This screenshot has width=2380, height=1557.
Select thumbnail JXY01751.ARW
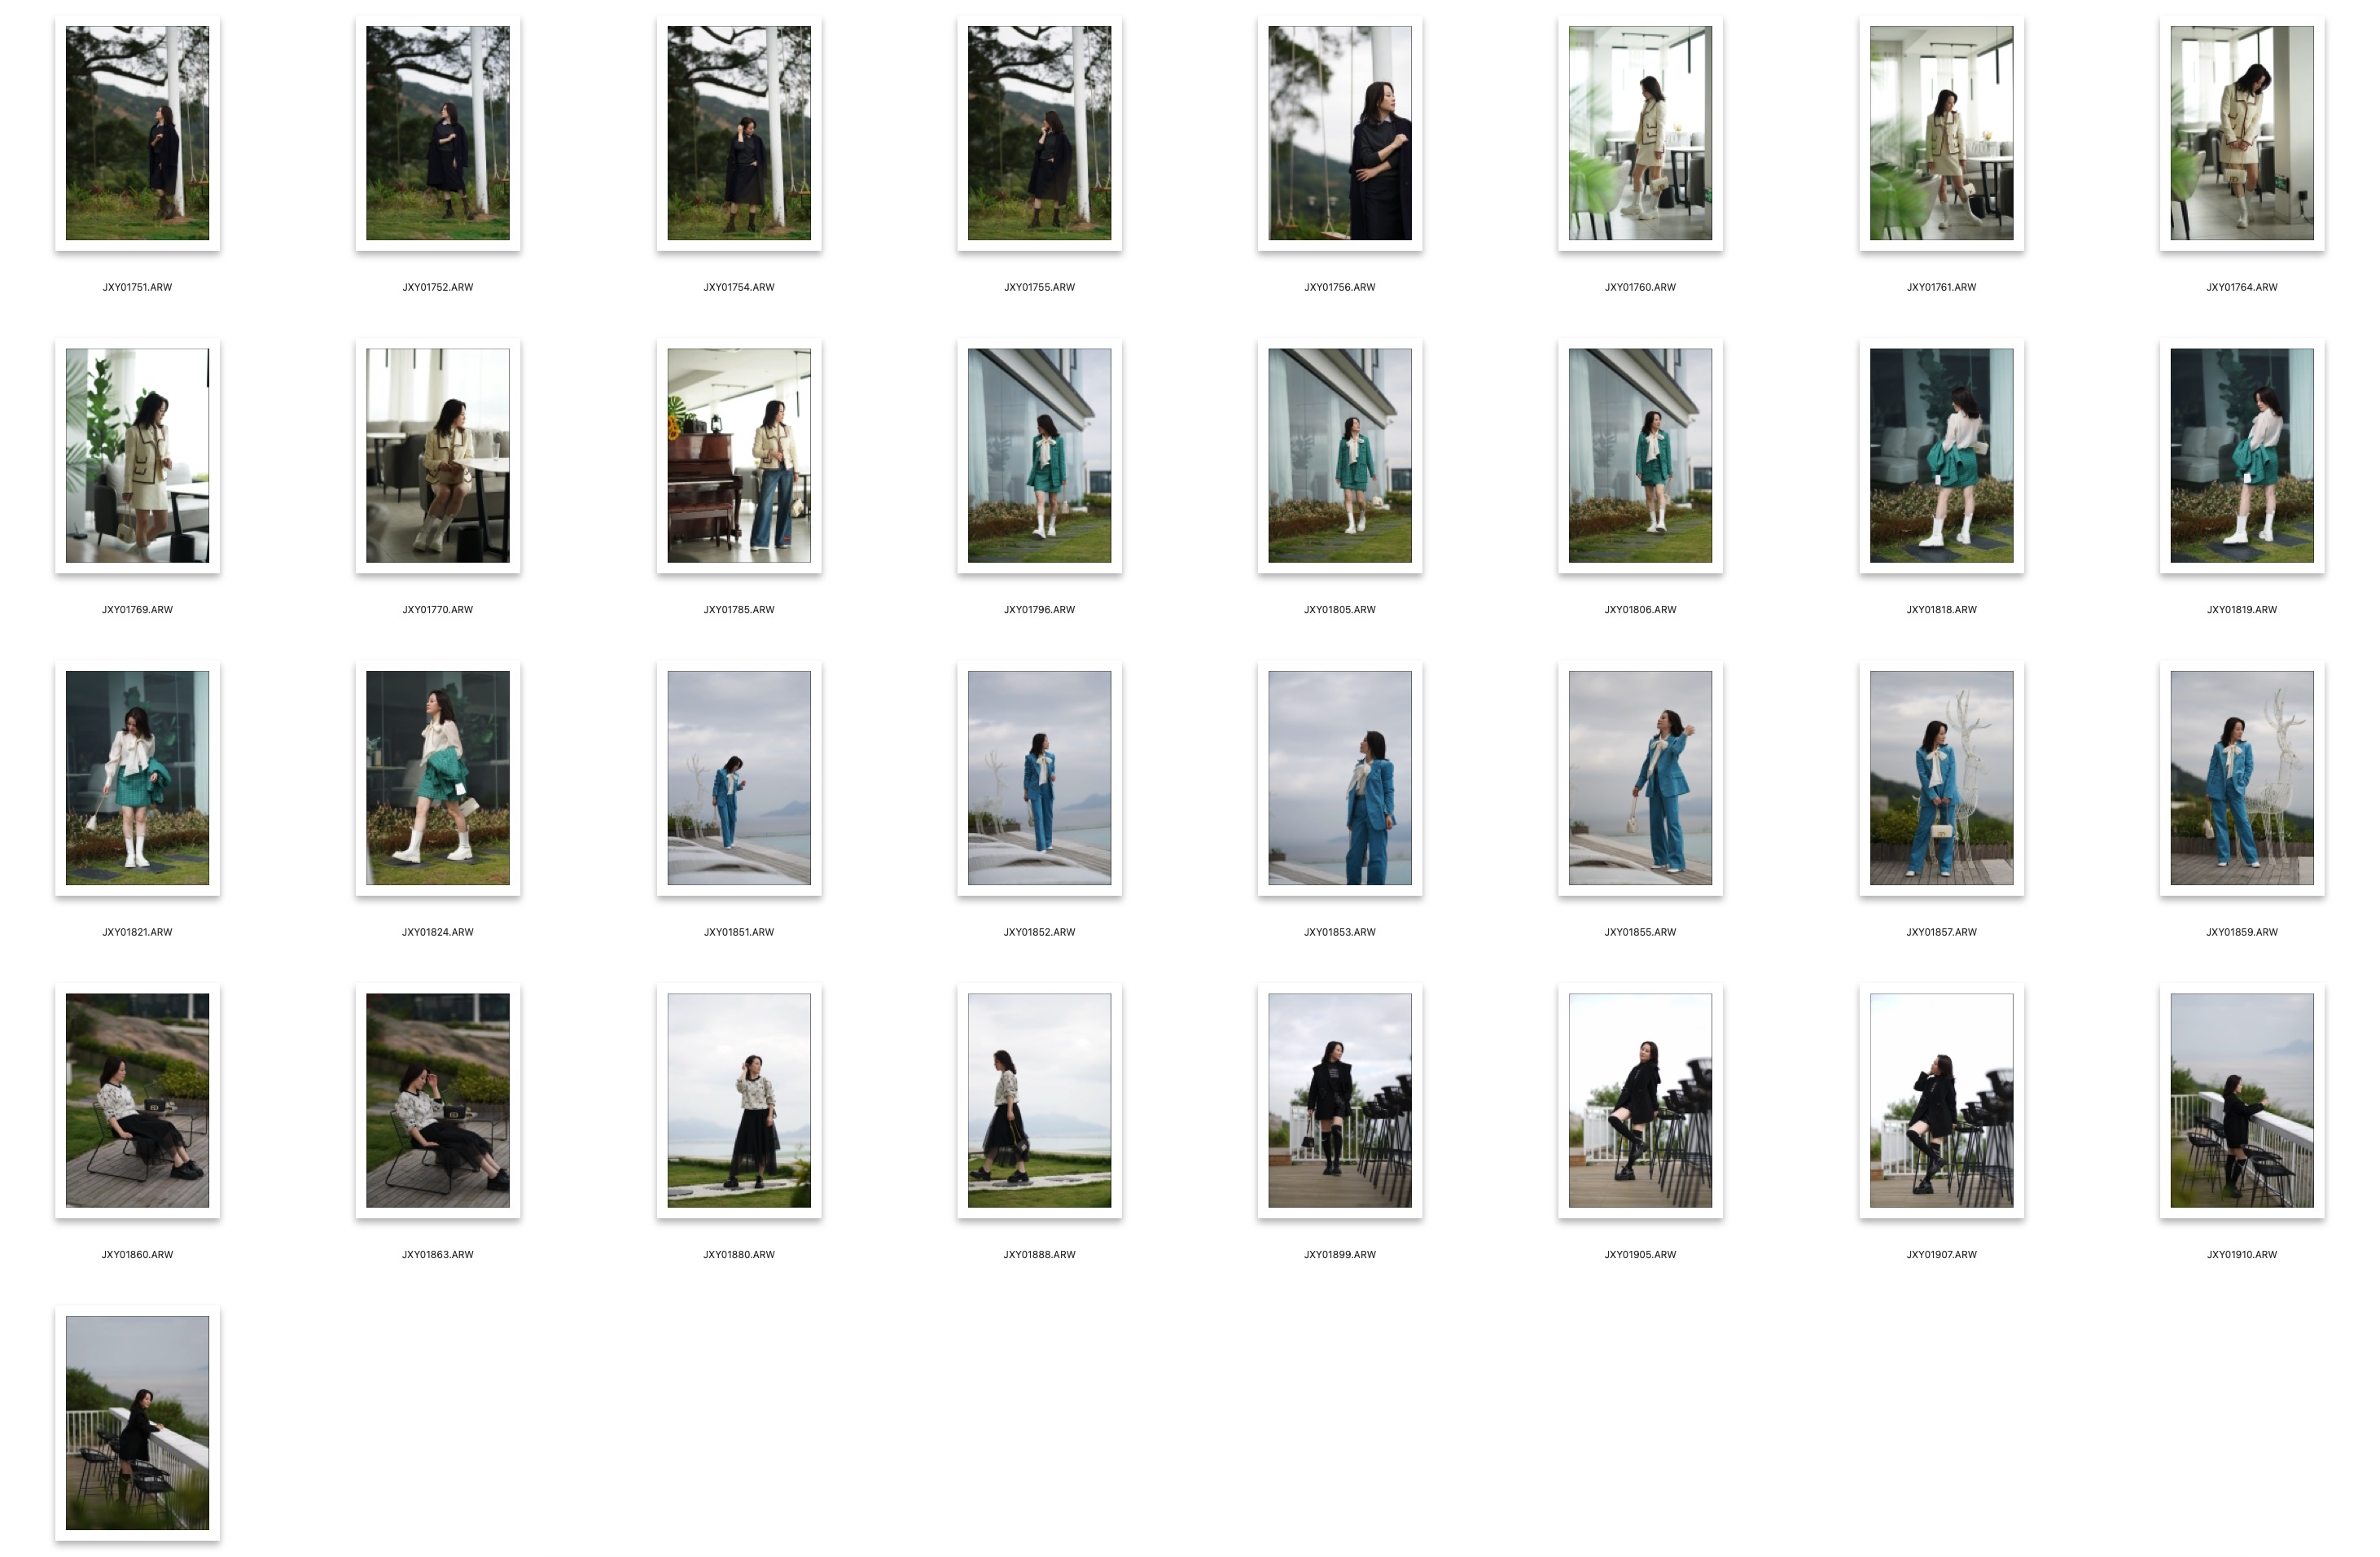137,133
